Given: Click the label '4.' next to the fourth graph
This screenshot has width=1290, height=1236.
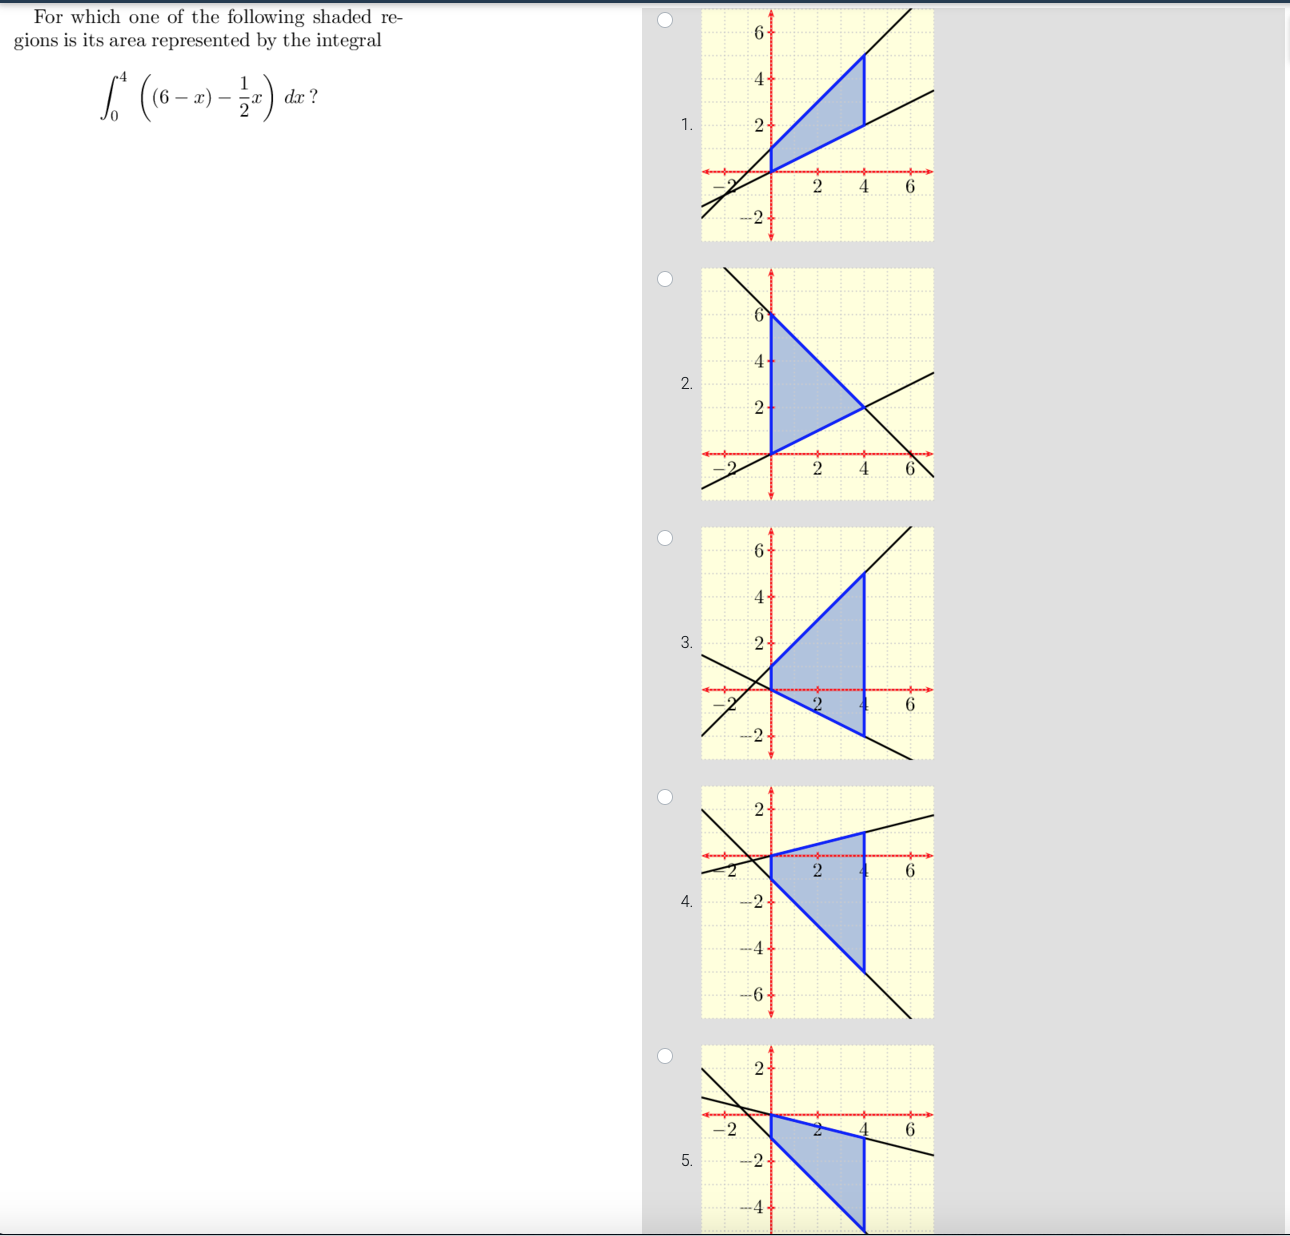Looking at the screenshot, I should (x=686, y=901).
